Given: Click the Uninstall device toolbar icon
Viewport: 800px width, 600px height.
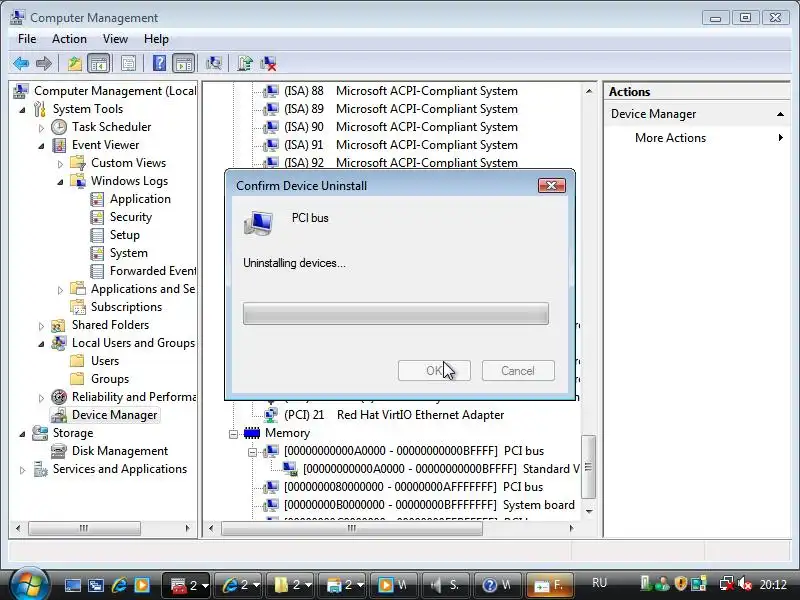Looking at the screenshot, I should 268,64.
